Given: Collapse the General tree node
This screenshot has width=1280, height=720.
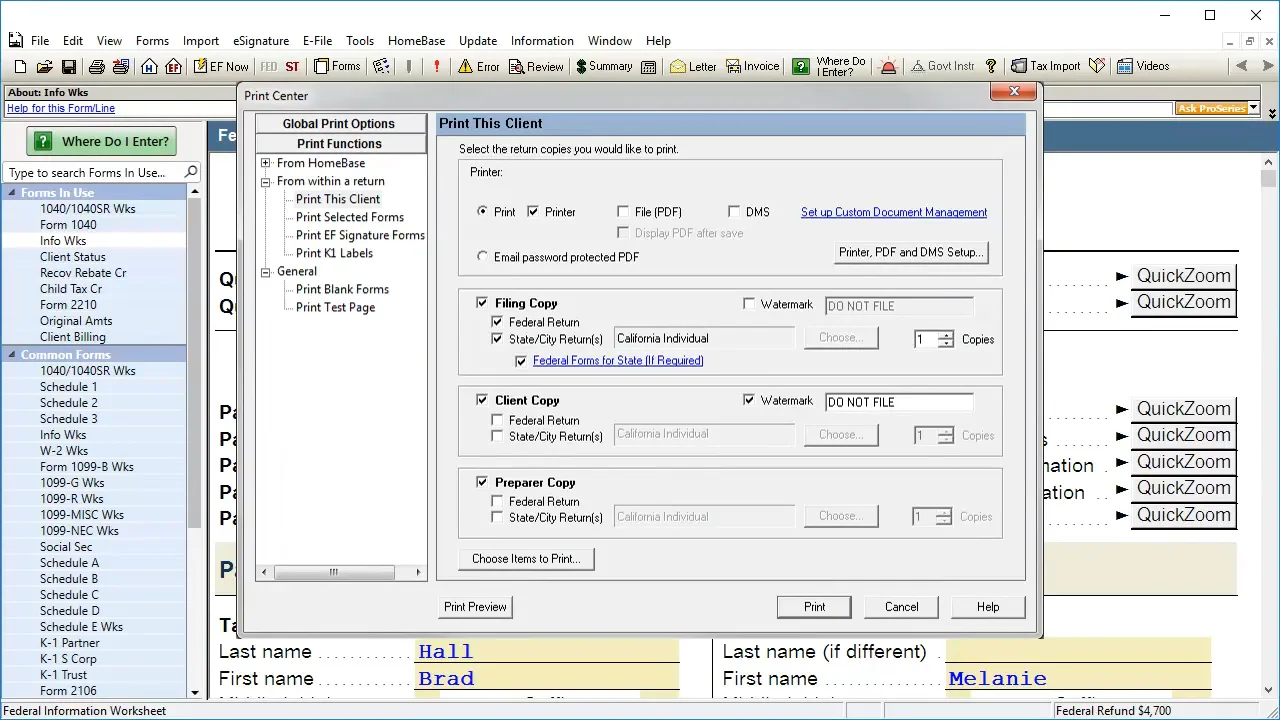Looking at the screenshot, I should pos(266,272).
